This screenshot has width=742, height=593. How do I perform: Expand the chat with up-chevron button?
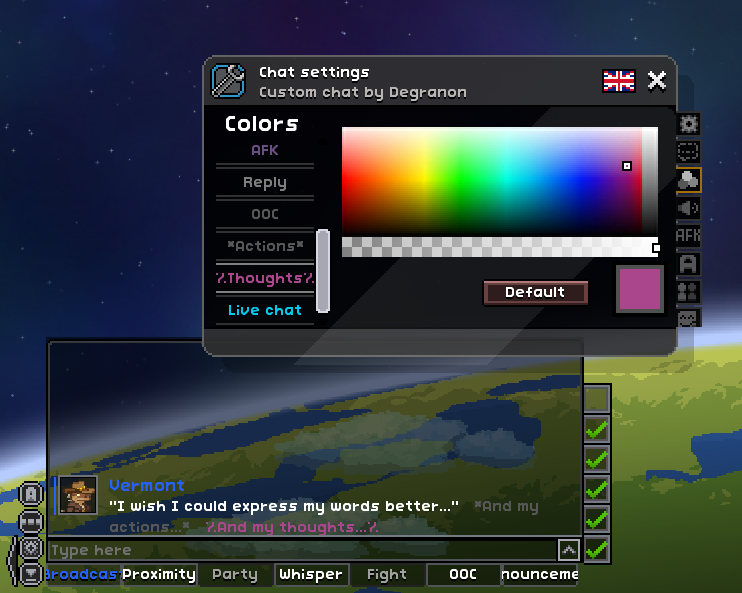click(x=569, y=550)
